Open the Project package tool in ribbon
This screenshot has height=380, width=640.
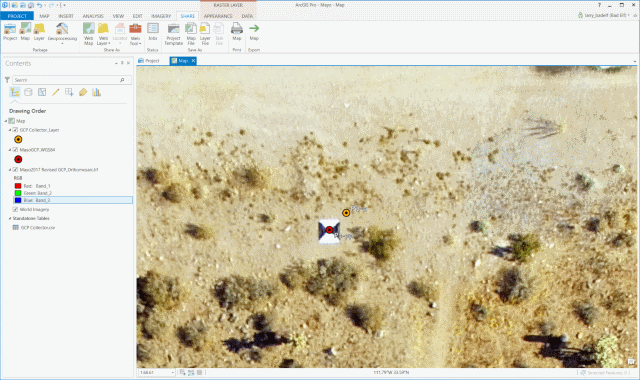pyautogui.click(x=10, y=32)
